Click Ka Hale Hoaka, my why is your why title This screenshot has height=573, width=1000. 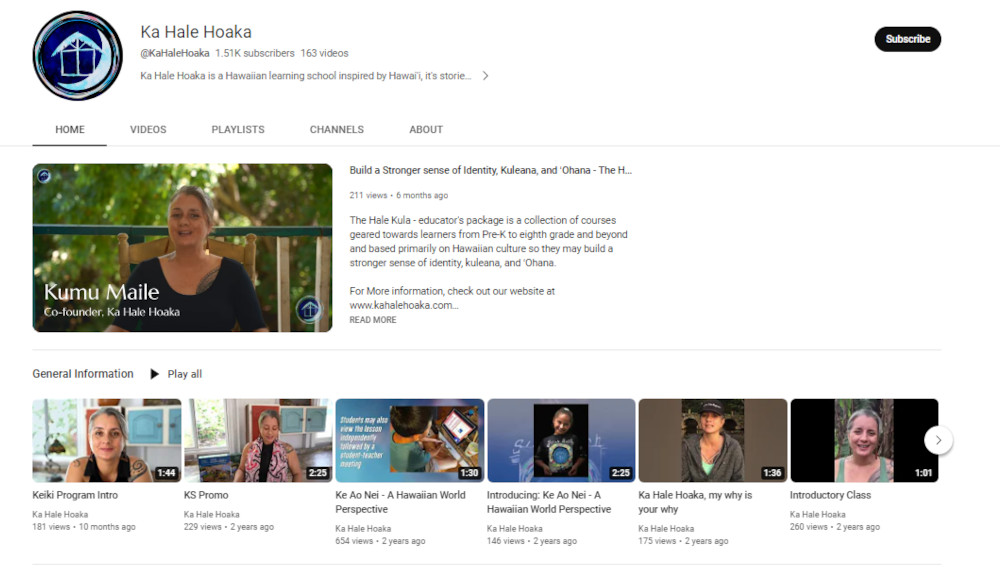695,502
